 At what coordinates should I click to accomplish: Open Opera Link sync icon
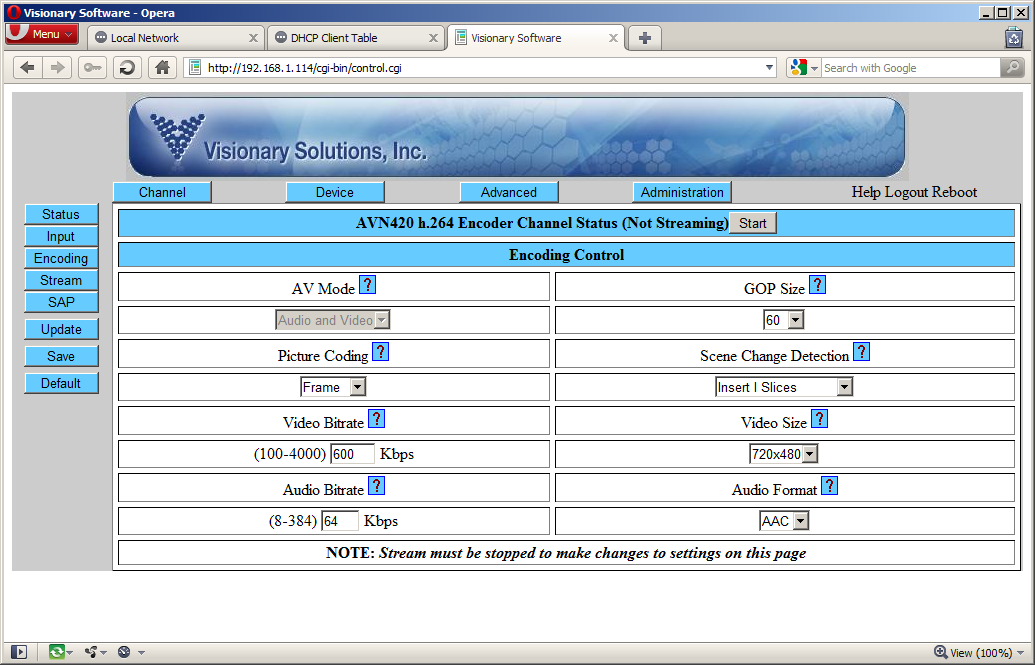pos(57,652)
